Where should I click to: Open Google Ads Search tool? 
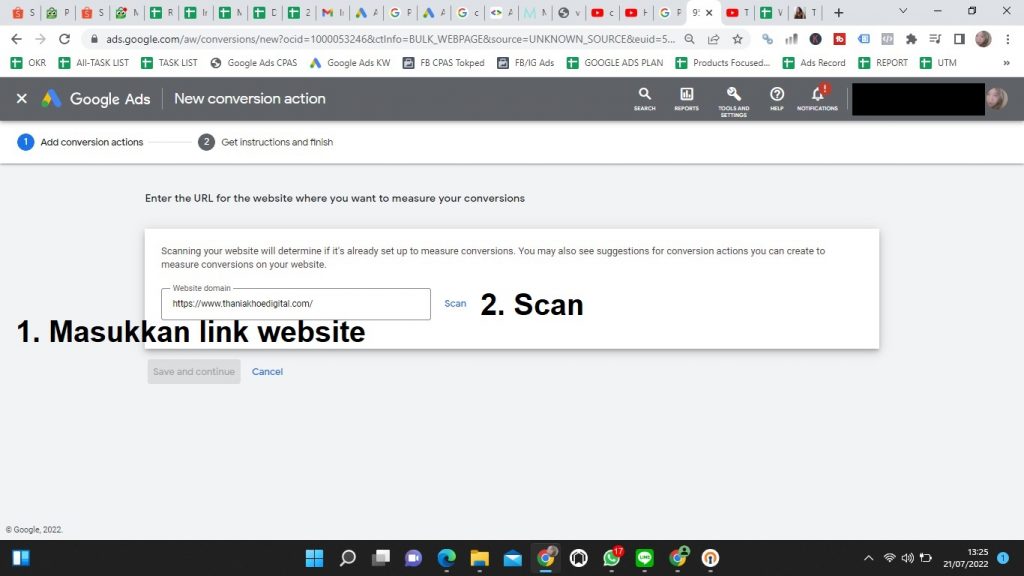[x=644, y=96]
